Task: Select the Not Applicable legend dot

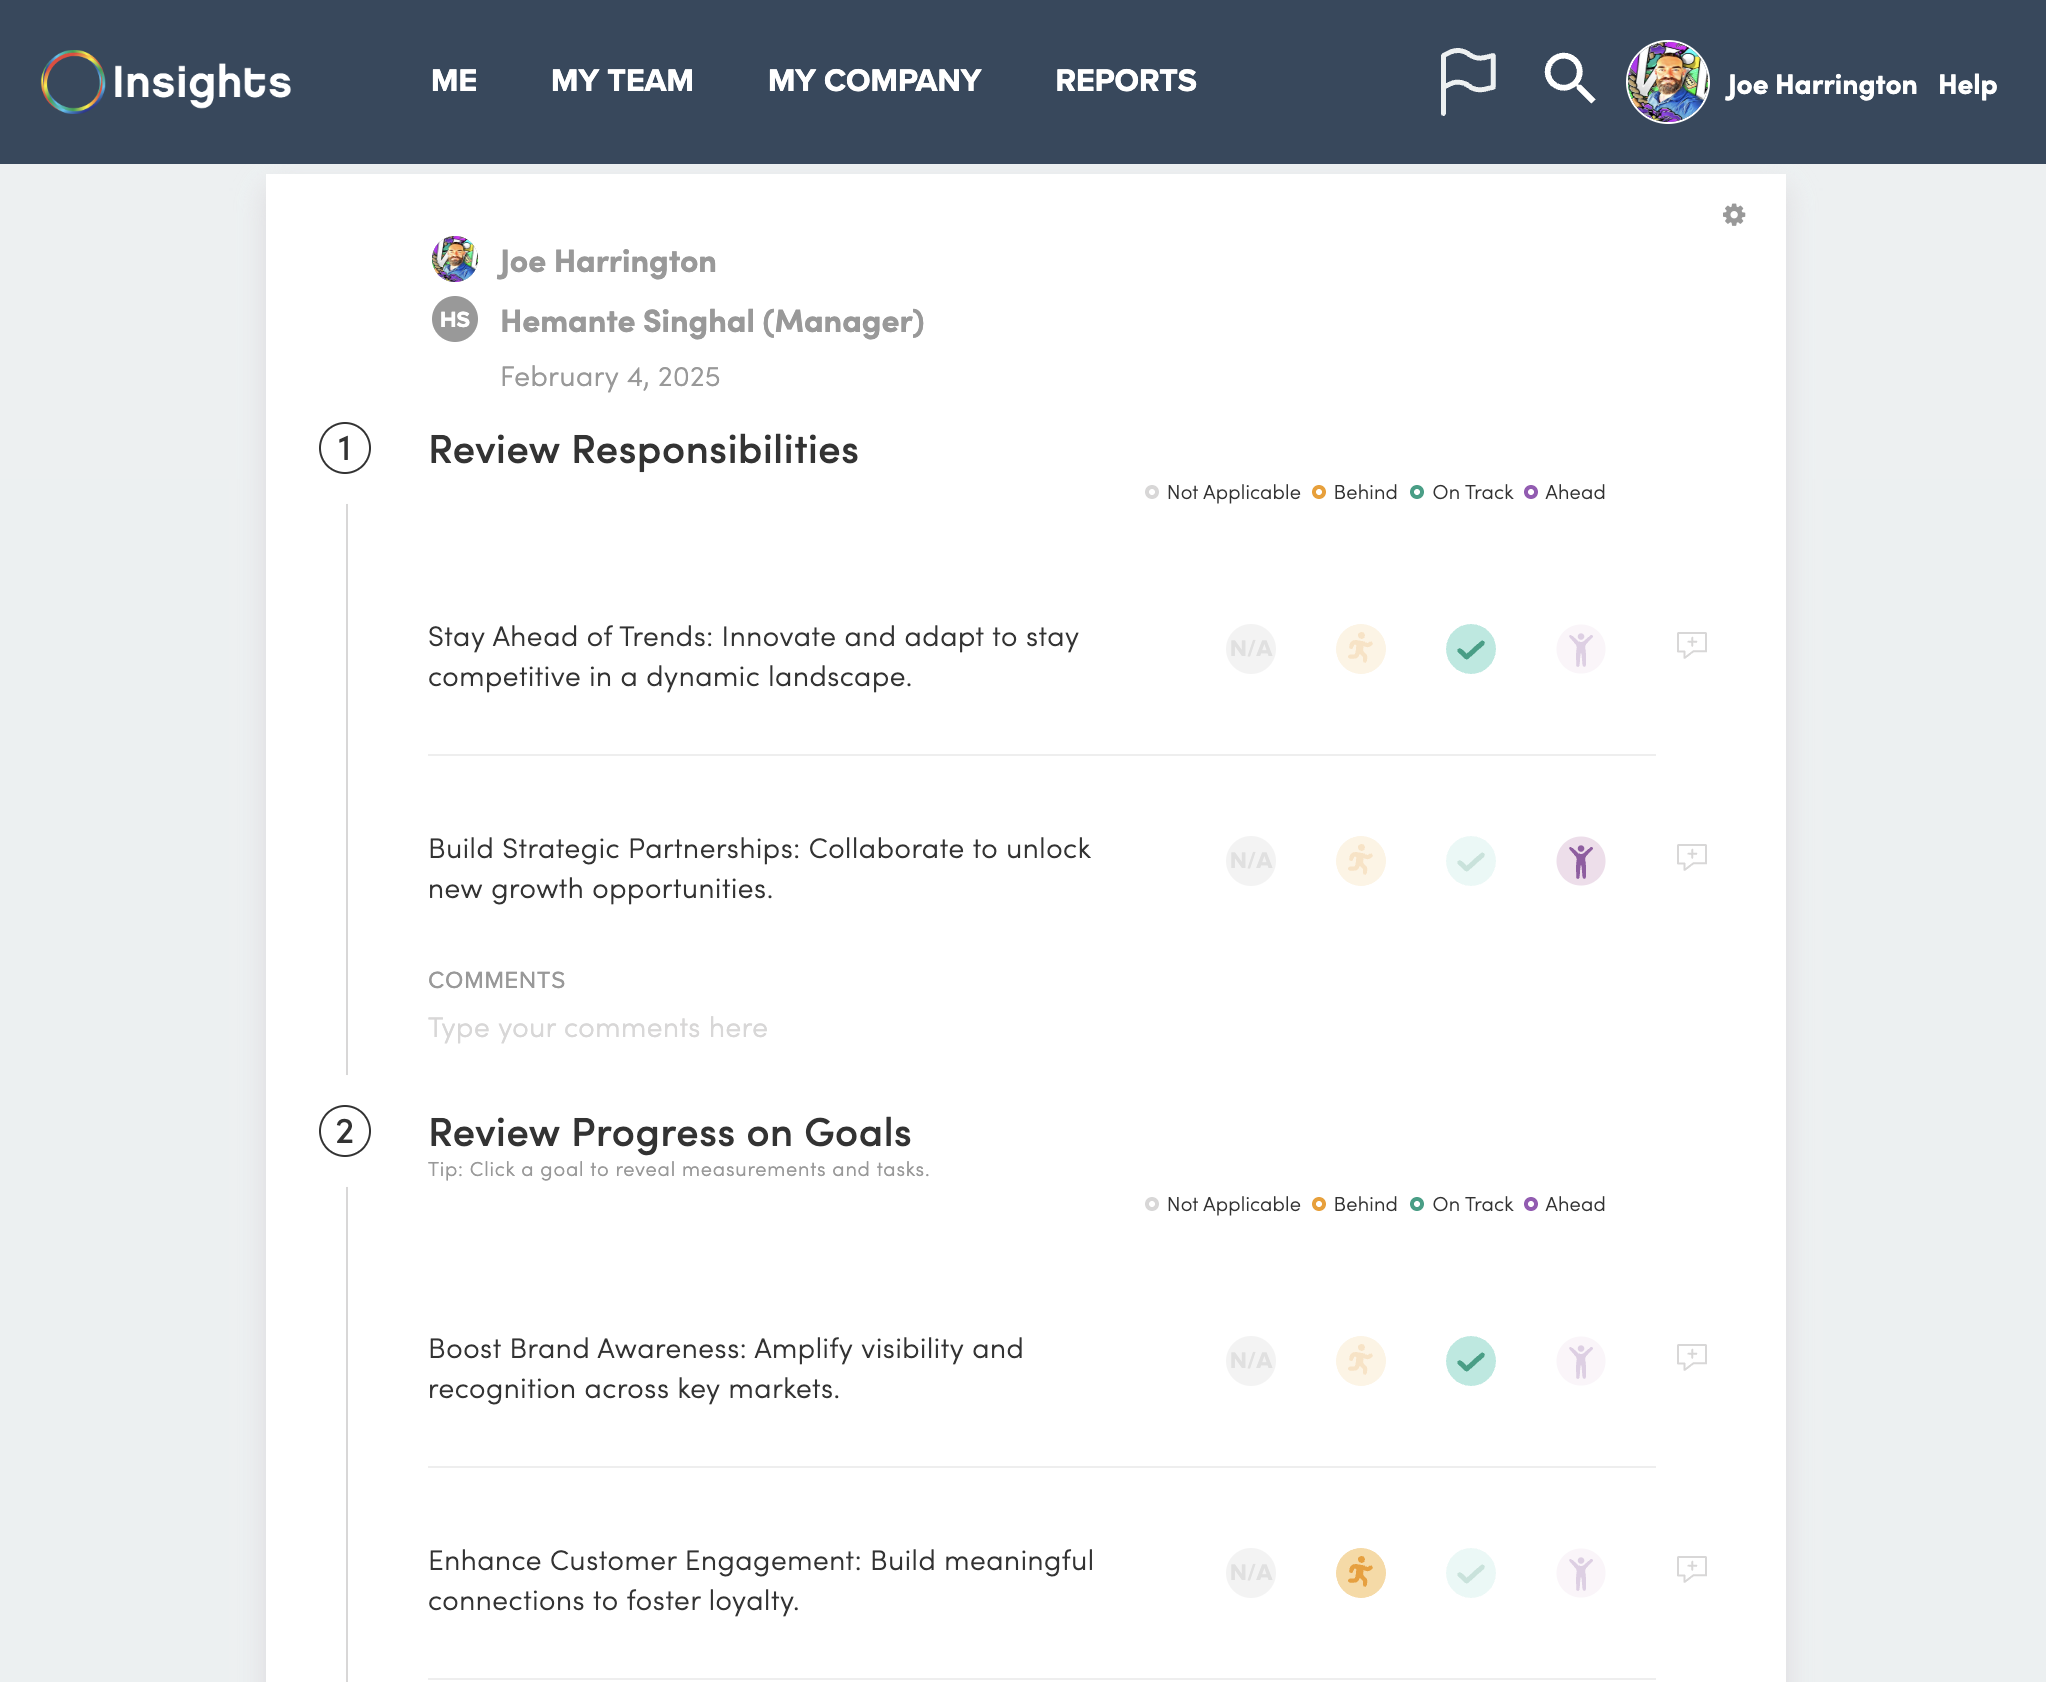Action: pyautogui.click(x=1152, y=492)
